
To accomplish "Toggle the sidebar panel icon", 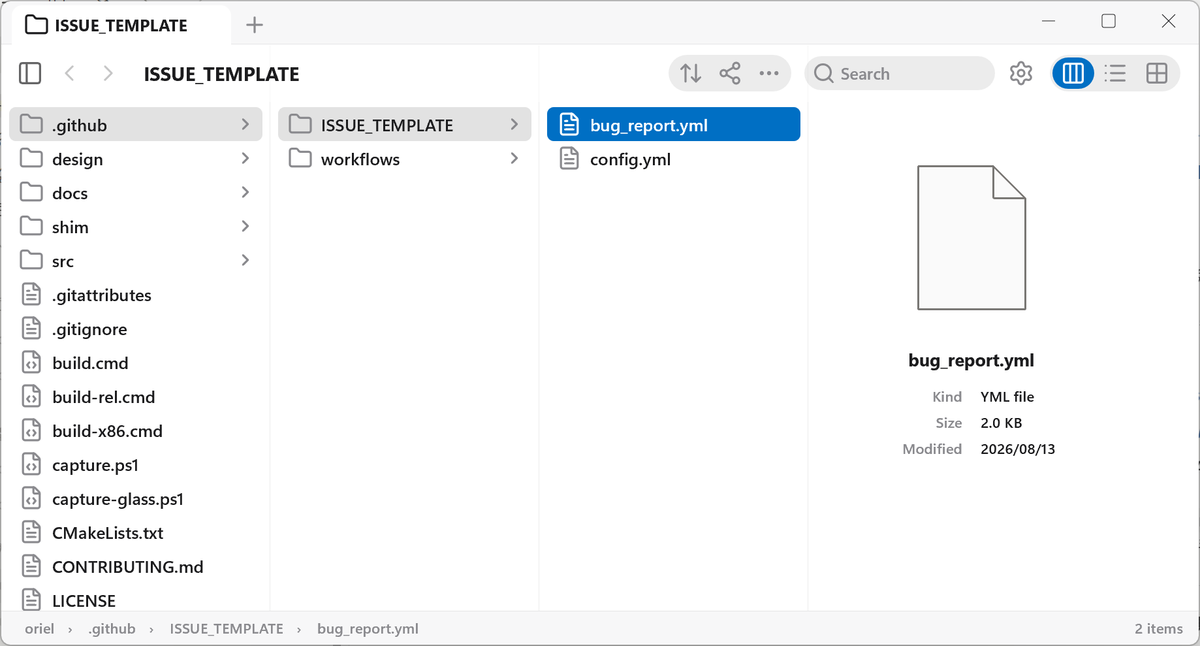I will pyautogui.click(x=30, y=73).
